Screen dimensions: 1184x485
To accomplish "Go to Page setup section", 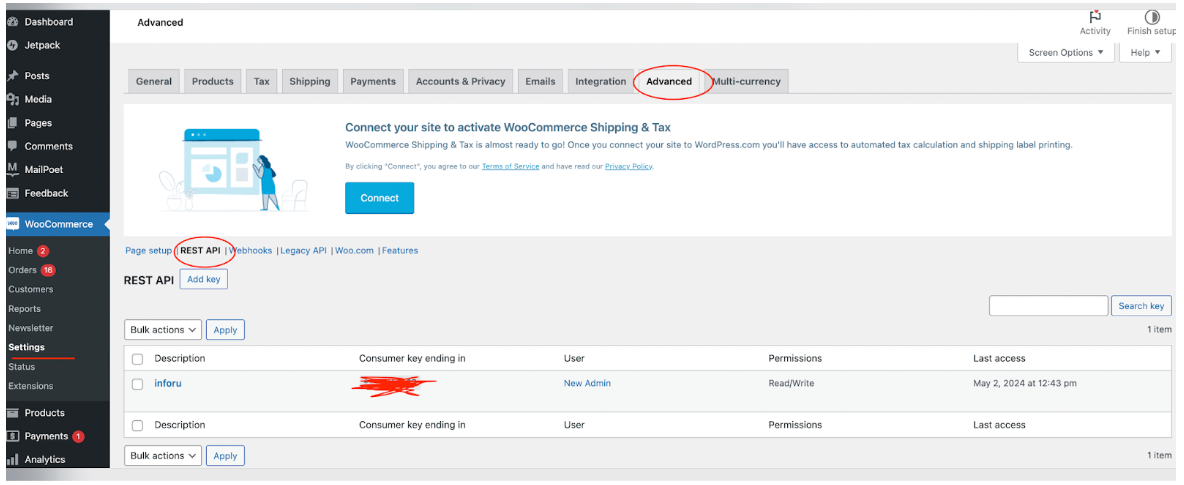I will point(149,251).
